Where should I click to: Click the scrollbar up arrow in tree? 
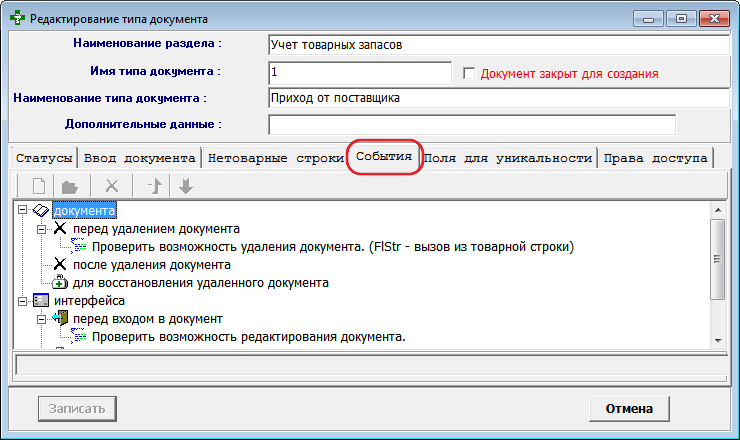(x=718, y=210)
